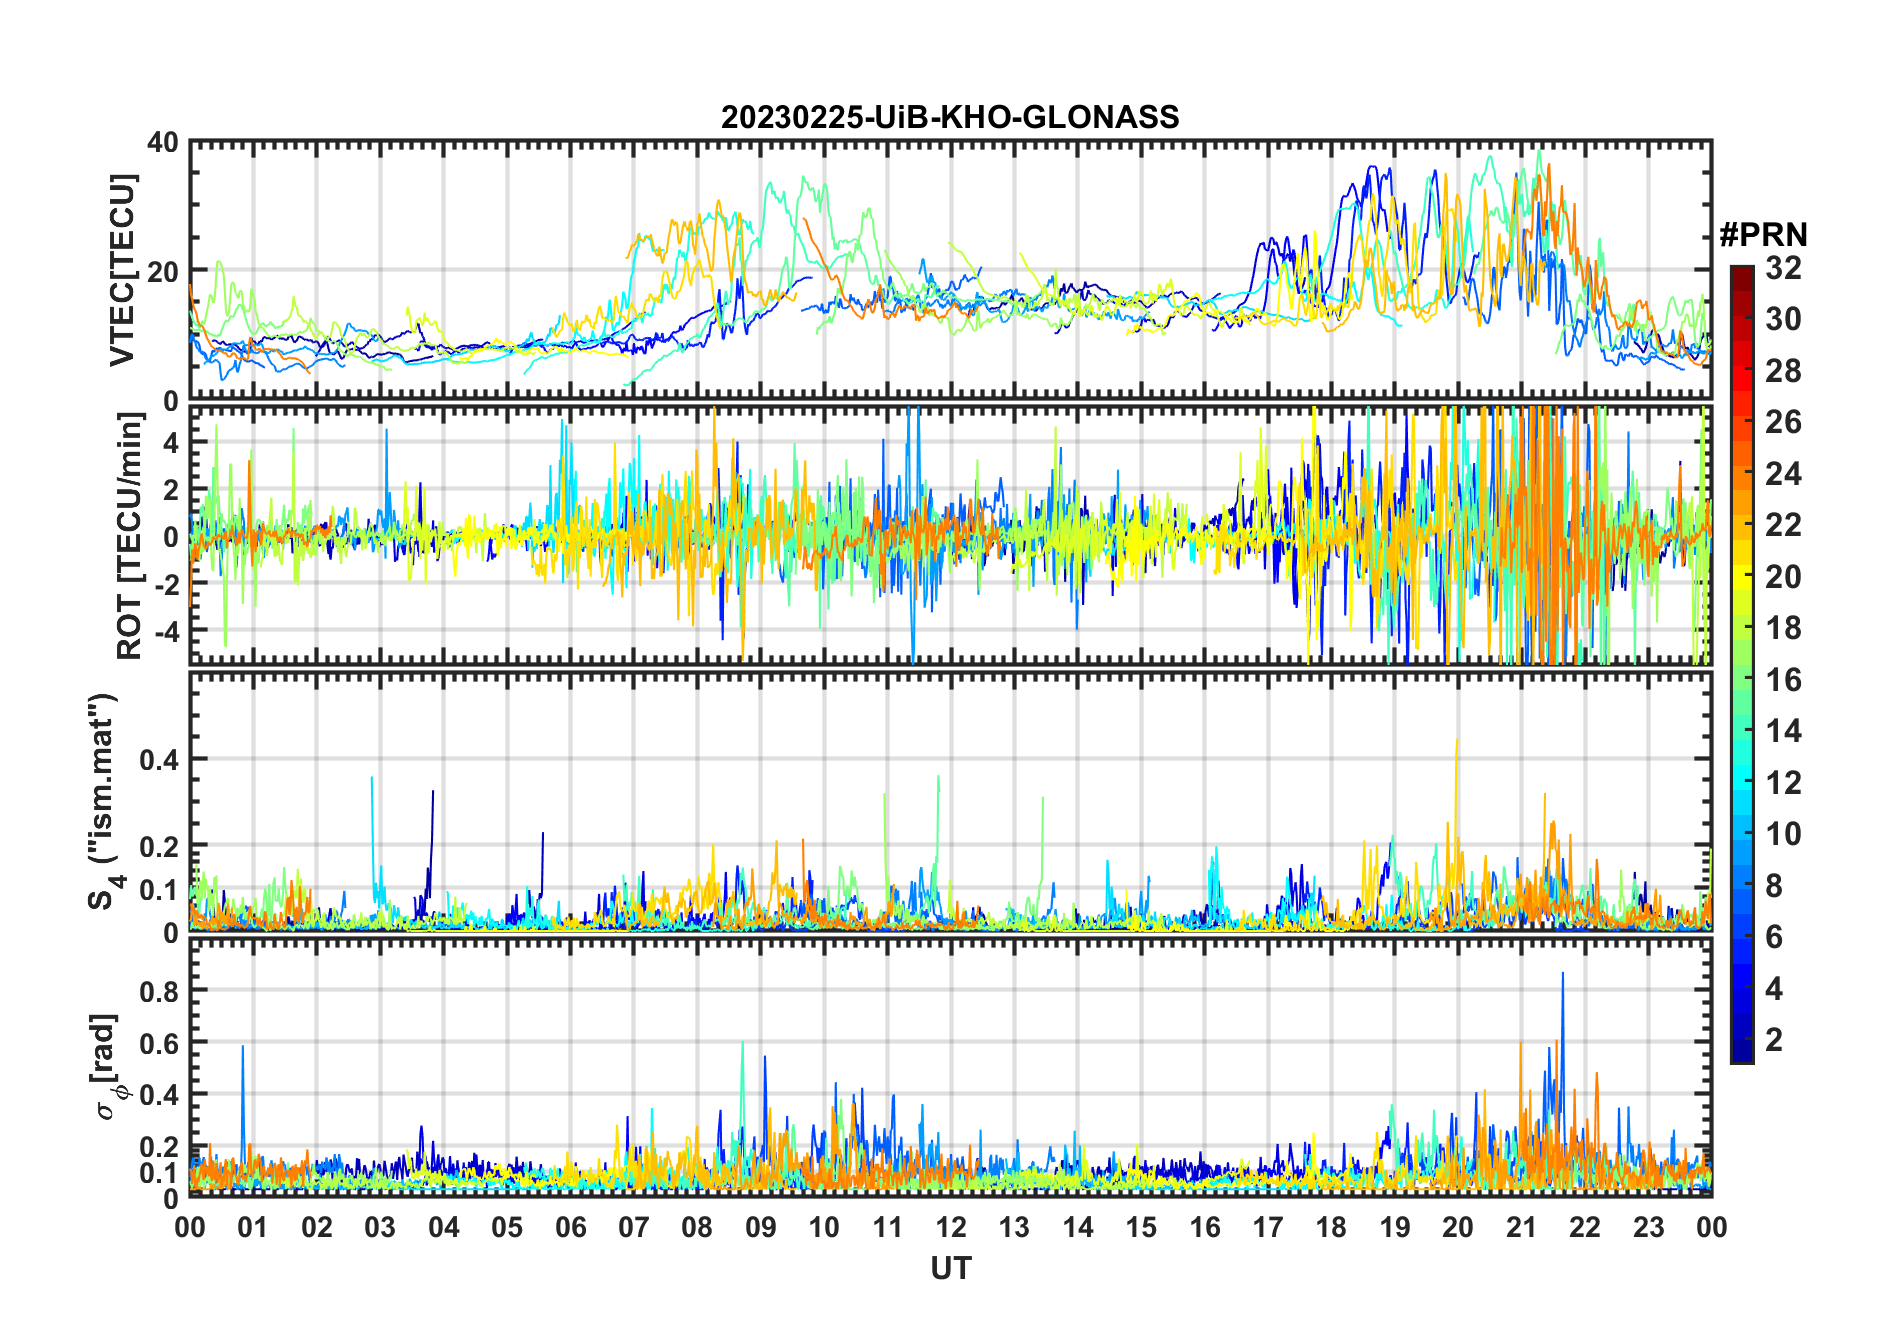Click colorbar tick label 16
The height and width of the screenshot is (1330, 1902).
(1783, 680)
